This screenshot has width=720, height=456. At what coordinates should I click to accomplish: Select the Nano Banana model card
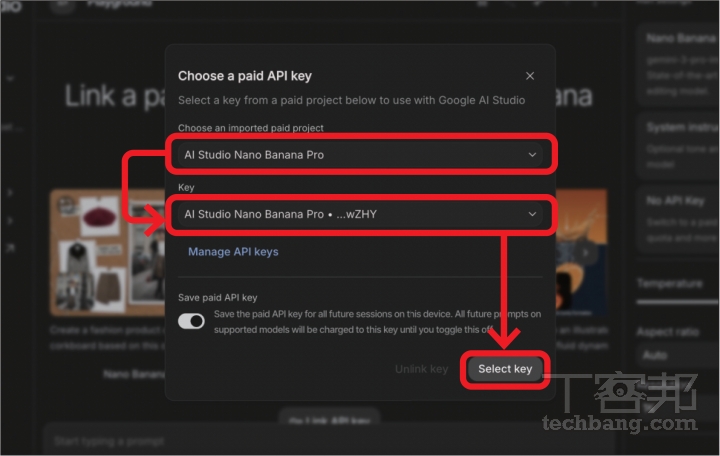point(678,64)
